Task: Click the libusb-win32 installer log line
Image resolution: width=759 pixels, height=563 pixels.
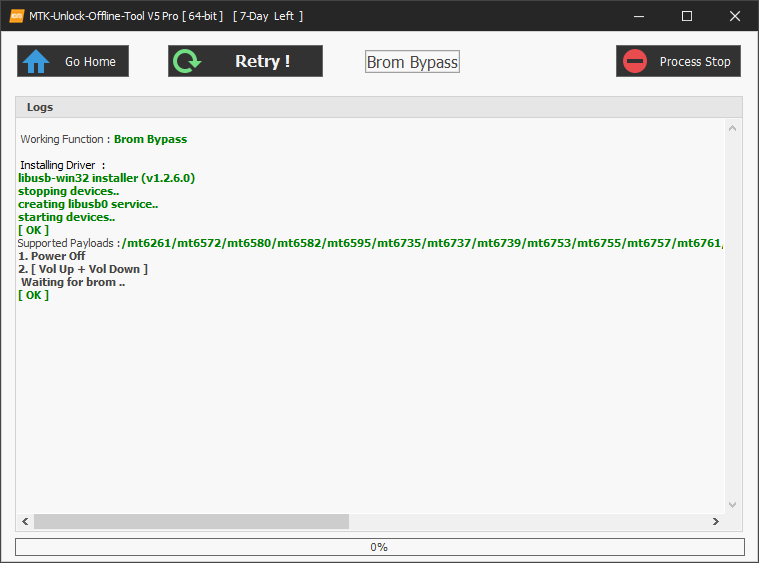Action: pyautogui.click(x=106, y=178)
